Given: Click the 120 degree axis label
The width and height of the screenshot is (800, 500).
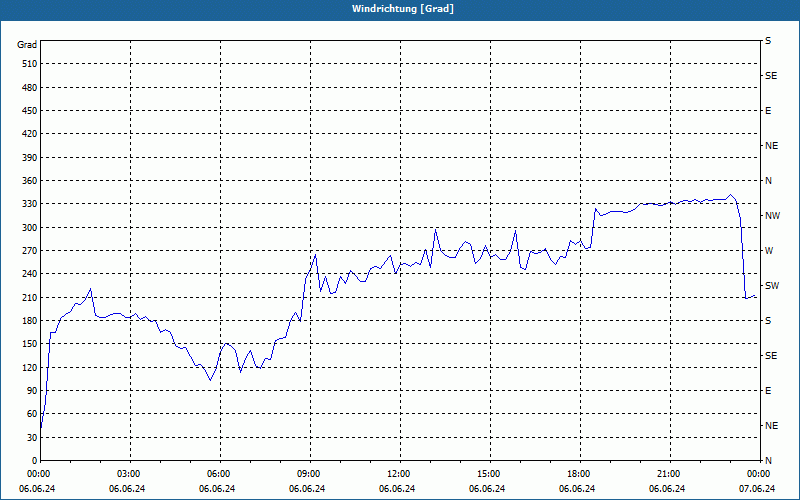Looking at the screenshot, I should coord(30,367).
